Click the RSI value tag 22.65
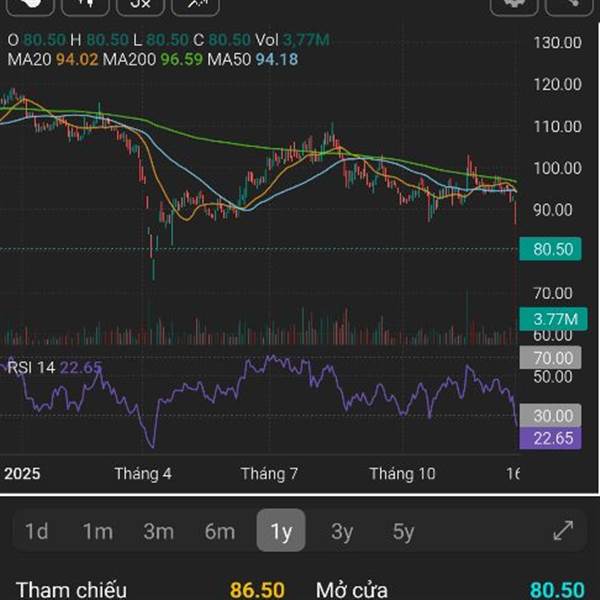 click(x=550, y=438)
